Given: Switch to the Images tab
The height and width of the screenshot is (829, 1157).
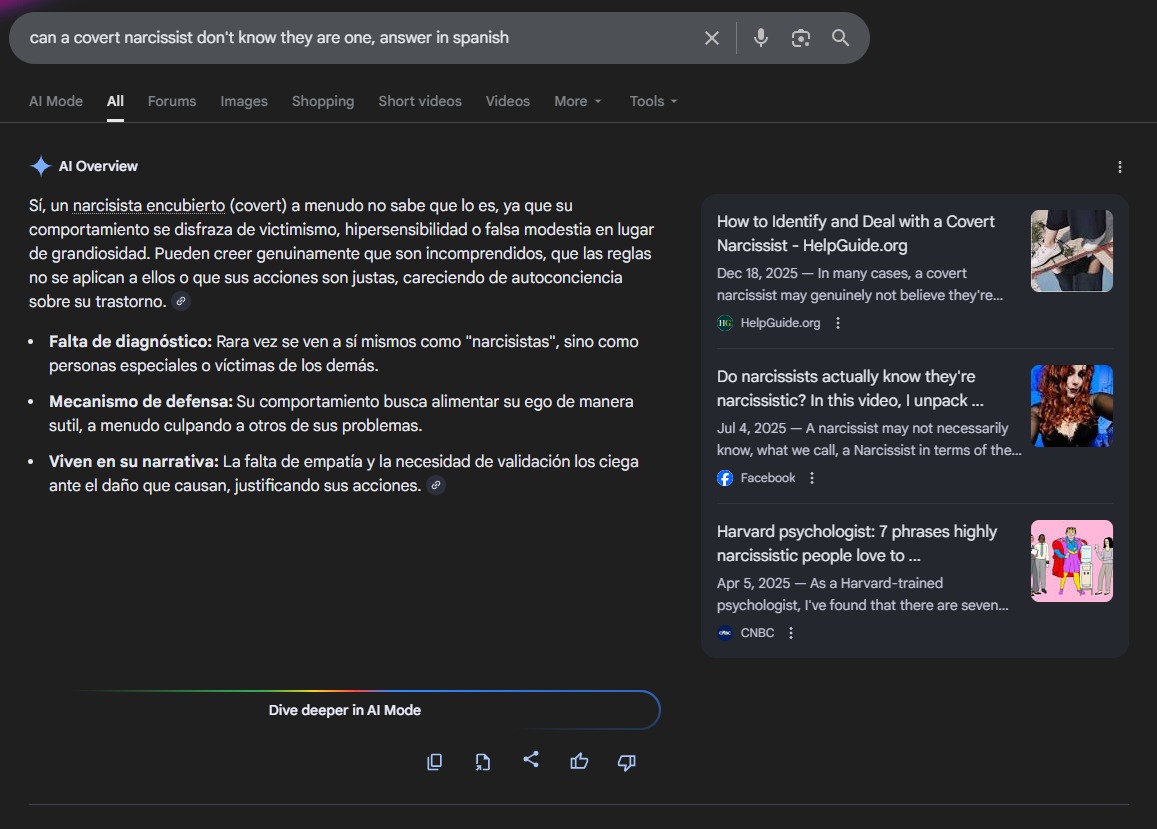Looking at the screenshot, I should 244,101.
